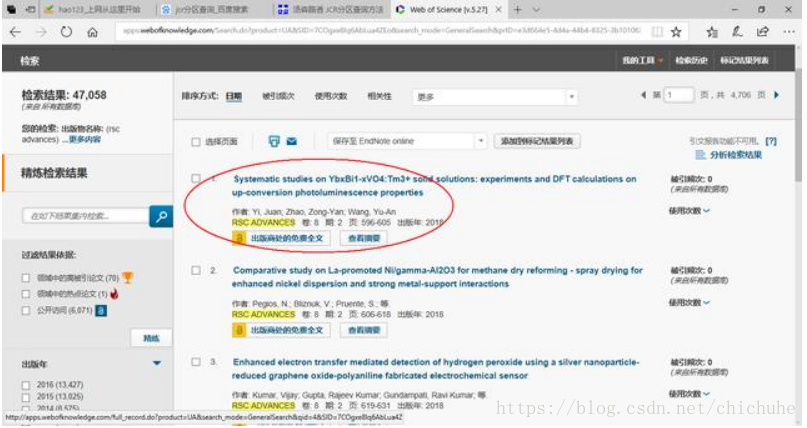Click 查看摘要 for result 1
The image size is (807, 428).
tap(364, 238)
